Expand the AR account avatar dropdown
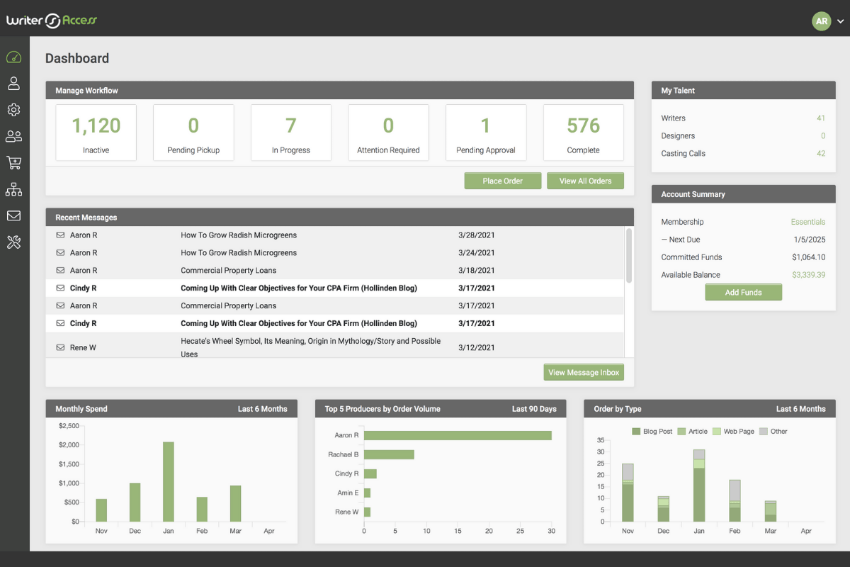Image resolution: width=850 pixels, height=567 pixels. tap(826, 20)
